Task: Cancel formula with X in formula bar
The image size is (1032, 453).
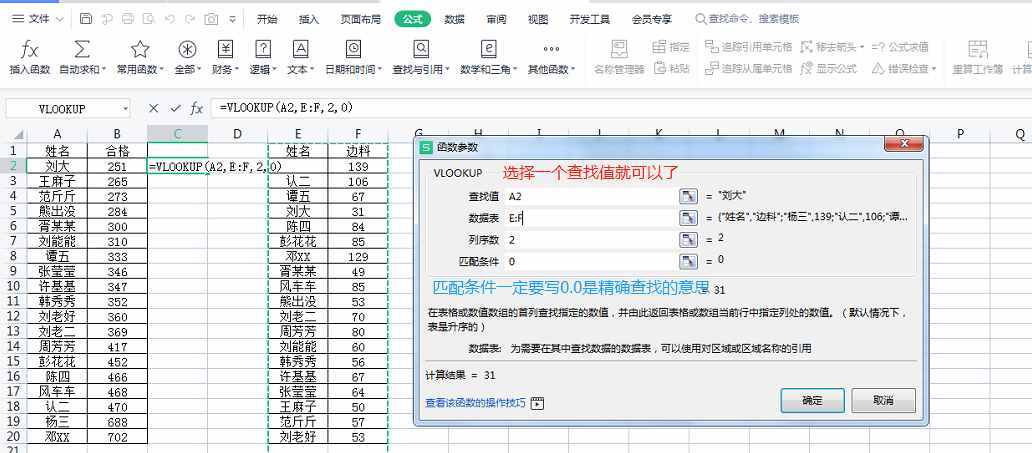Action: point(153,109)
